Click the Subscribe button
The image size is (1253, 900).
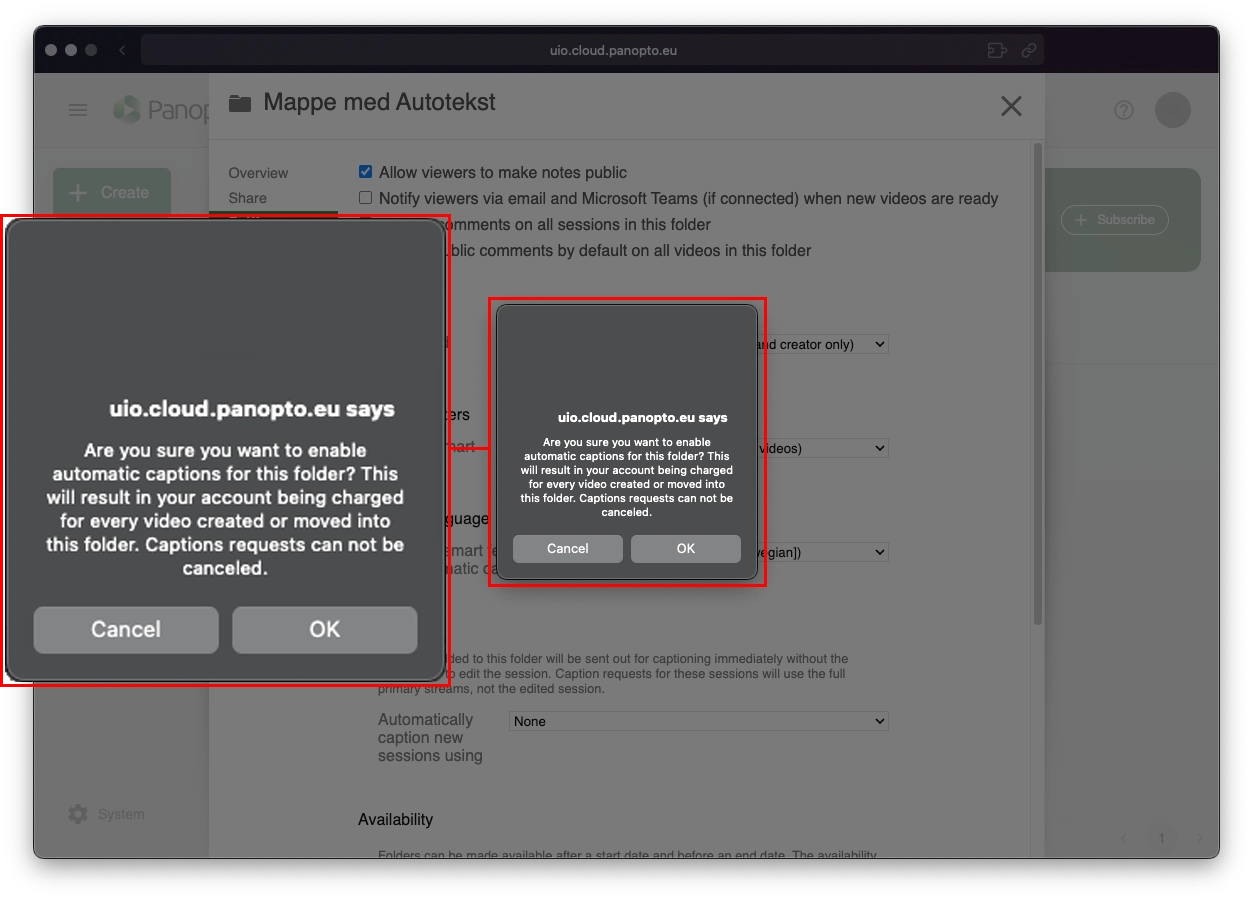coord(1114,220)
